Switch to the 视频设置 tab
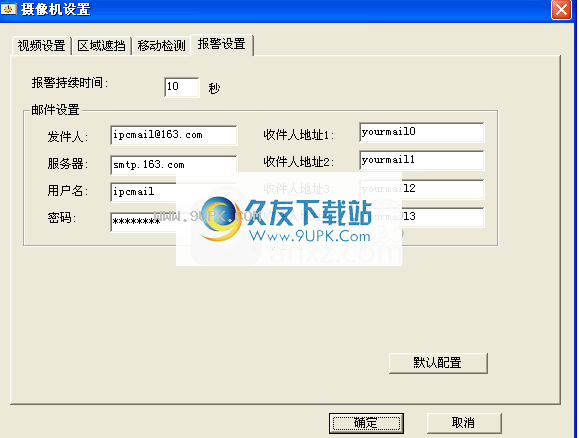579x438 pixels. tap(41, 46)
